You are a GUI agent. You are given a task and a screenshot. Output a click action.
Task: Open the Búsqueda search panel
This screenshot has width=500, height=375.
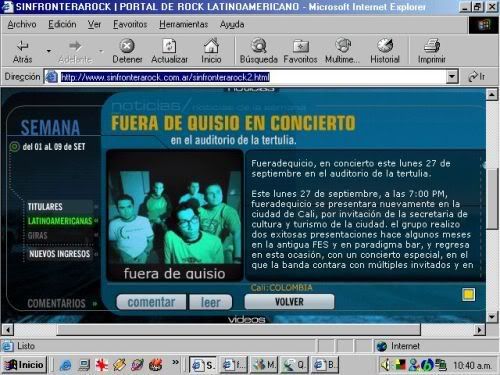[x=259, y=51]
